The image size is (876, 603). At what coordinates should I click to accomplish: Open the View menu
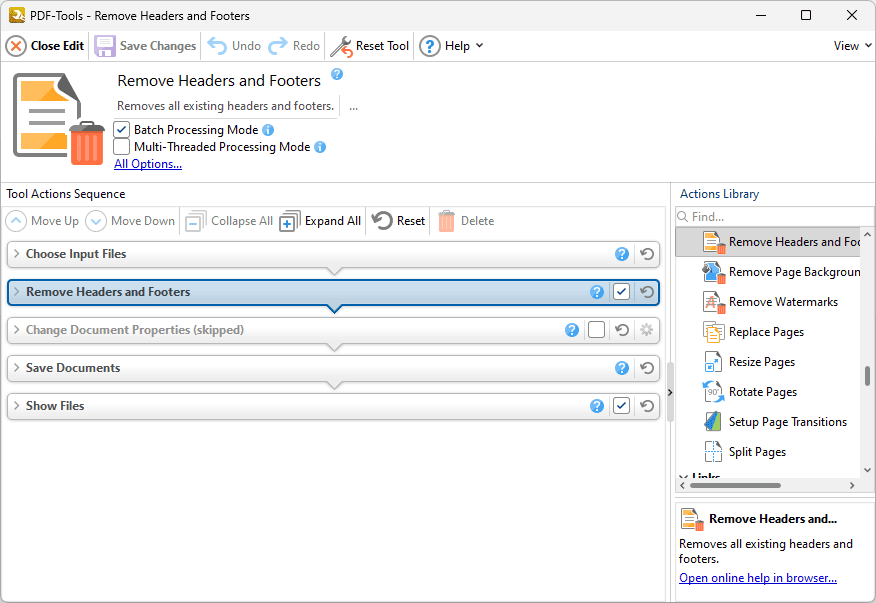pos(852,46)
